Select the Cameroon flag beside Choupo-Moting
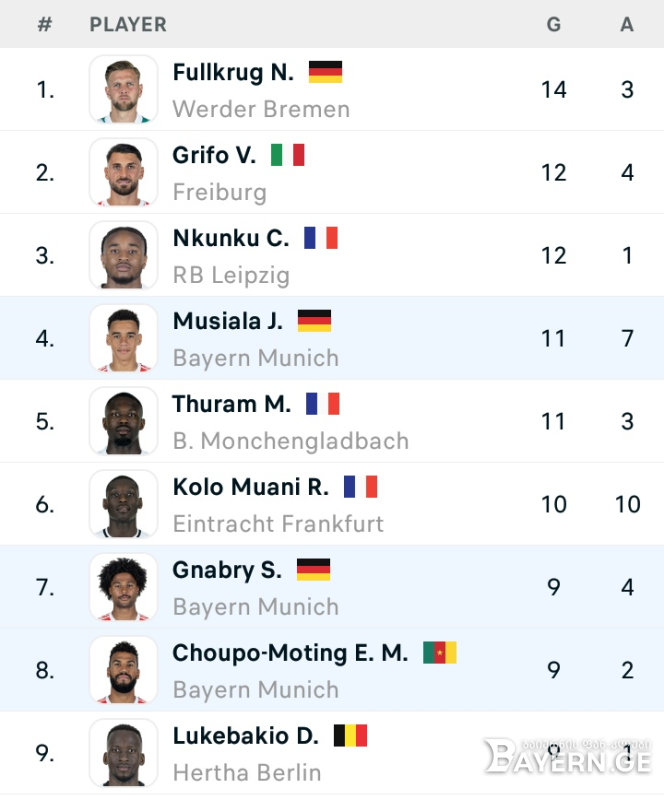This screenshot has width=664, height=800. coord(440,653)
